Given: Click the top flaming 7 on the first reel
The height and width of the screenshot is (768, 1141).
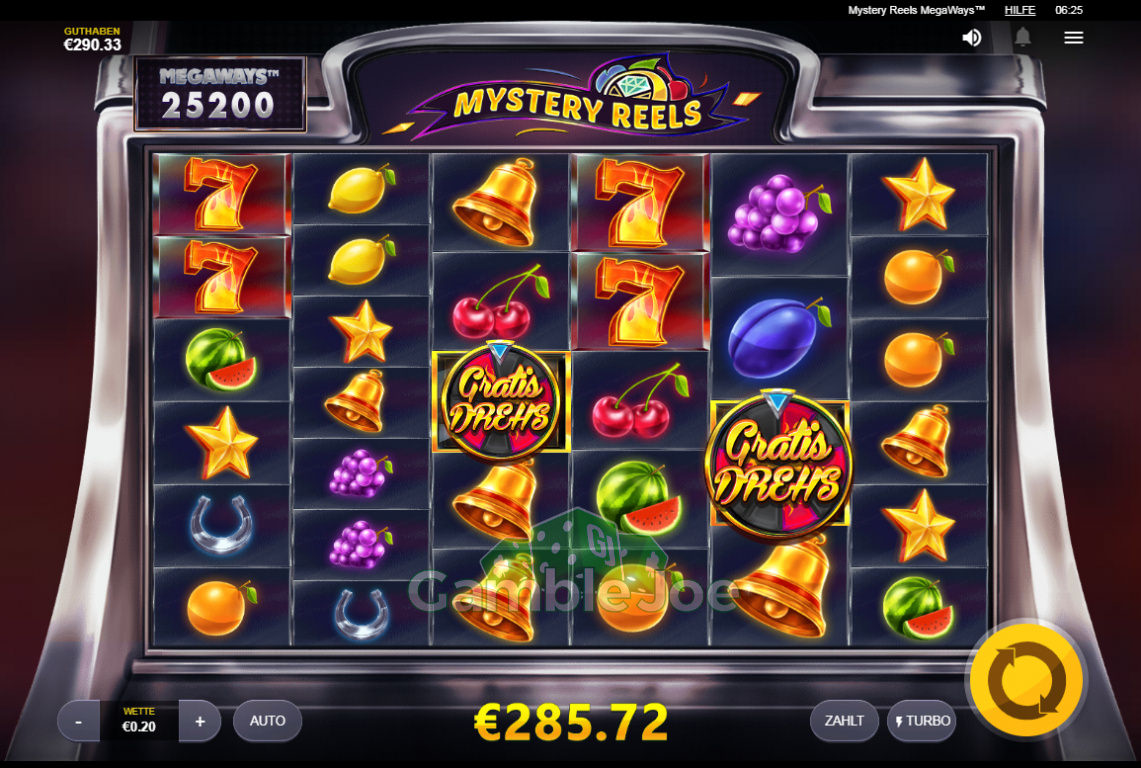Looking at the screenshot, I should click(x=222, y=194).
